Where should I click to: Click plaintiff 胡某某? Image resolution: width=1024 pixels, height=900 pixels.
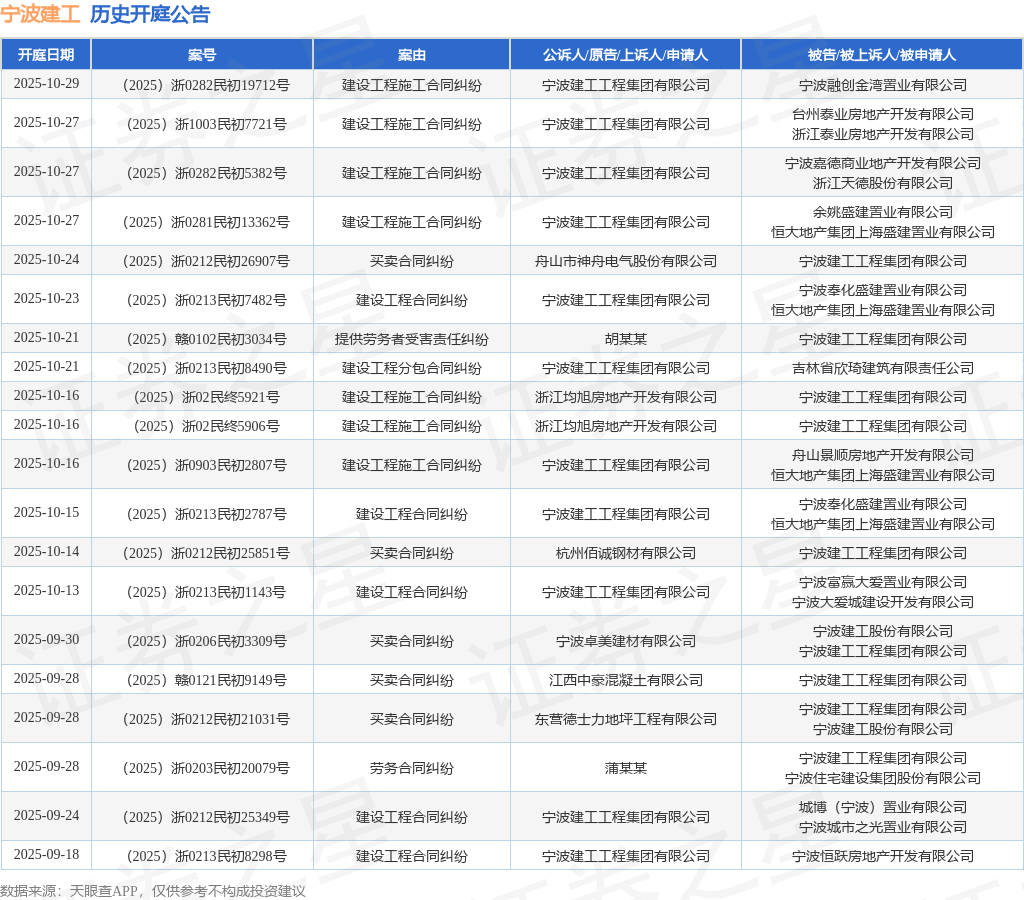tap(626, 339)
